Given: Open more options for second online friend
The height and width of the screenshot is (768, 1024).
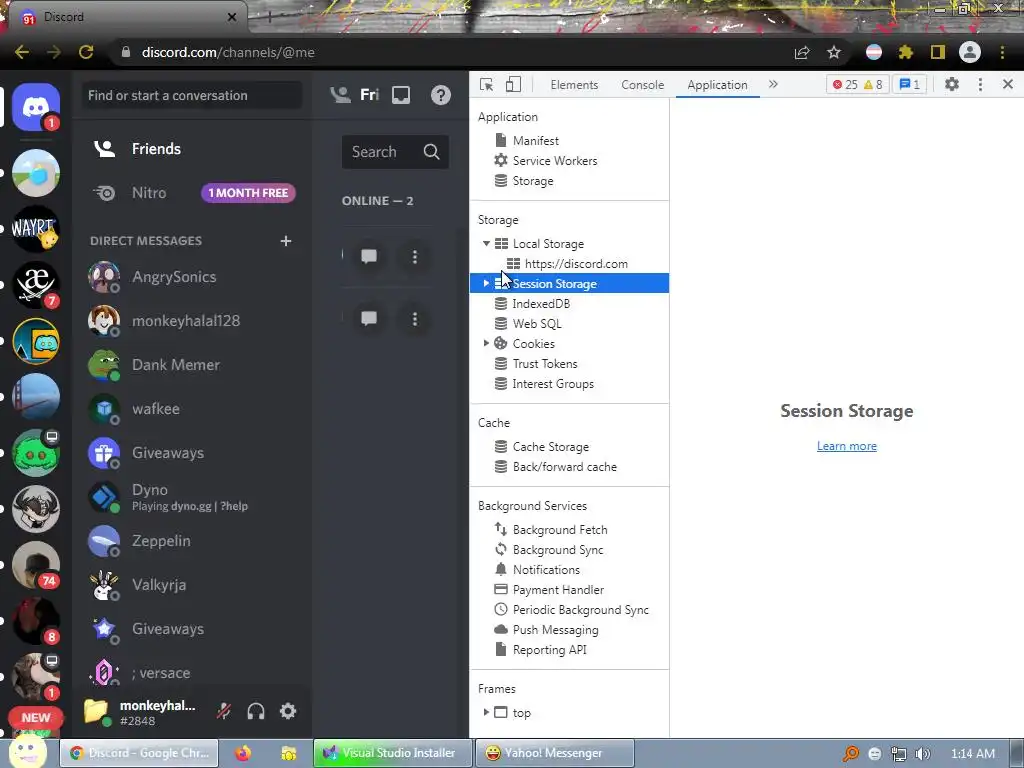Looking at the screenshot, I should 415,319.
